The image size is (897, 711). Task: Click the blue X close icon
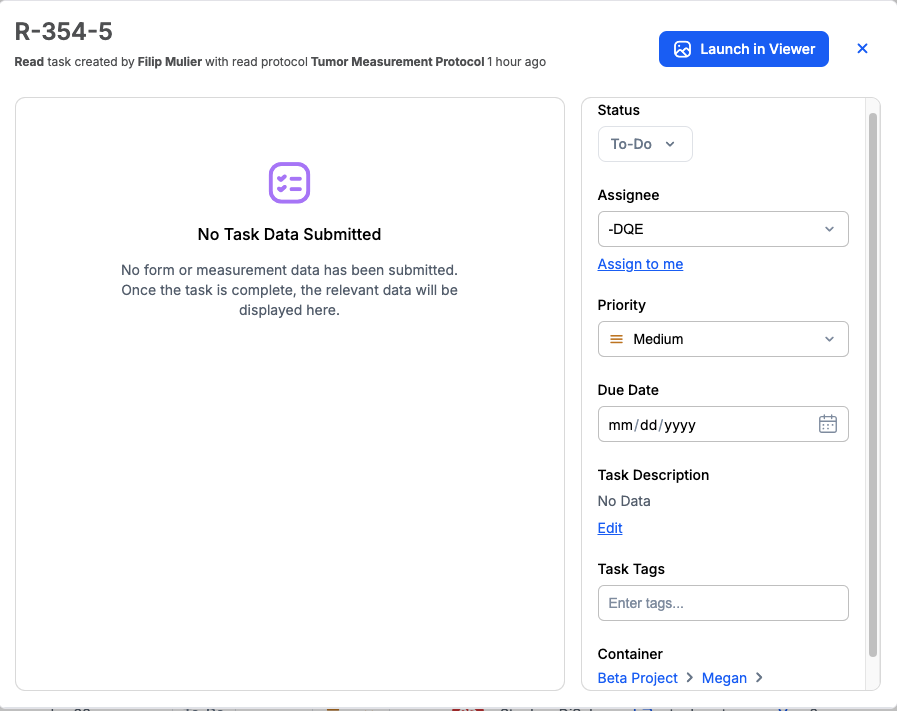pyautogui.click(x=862, y=48)
